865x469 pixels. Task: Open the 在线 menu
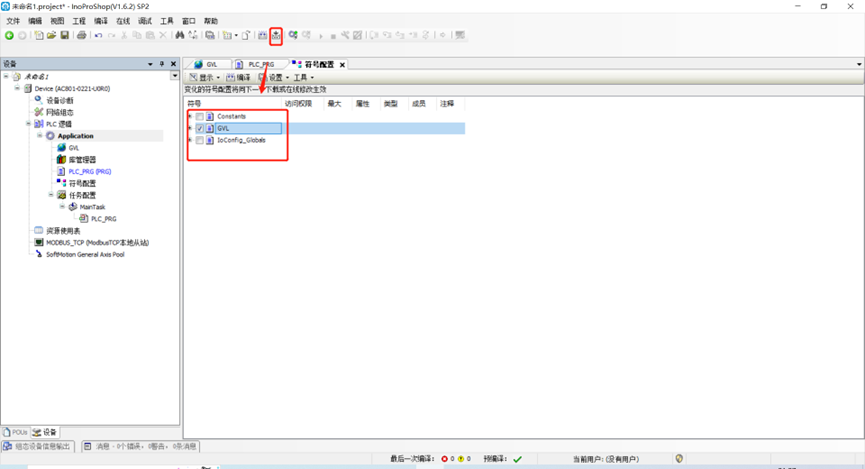click(x=123, y=21)
